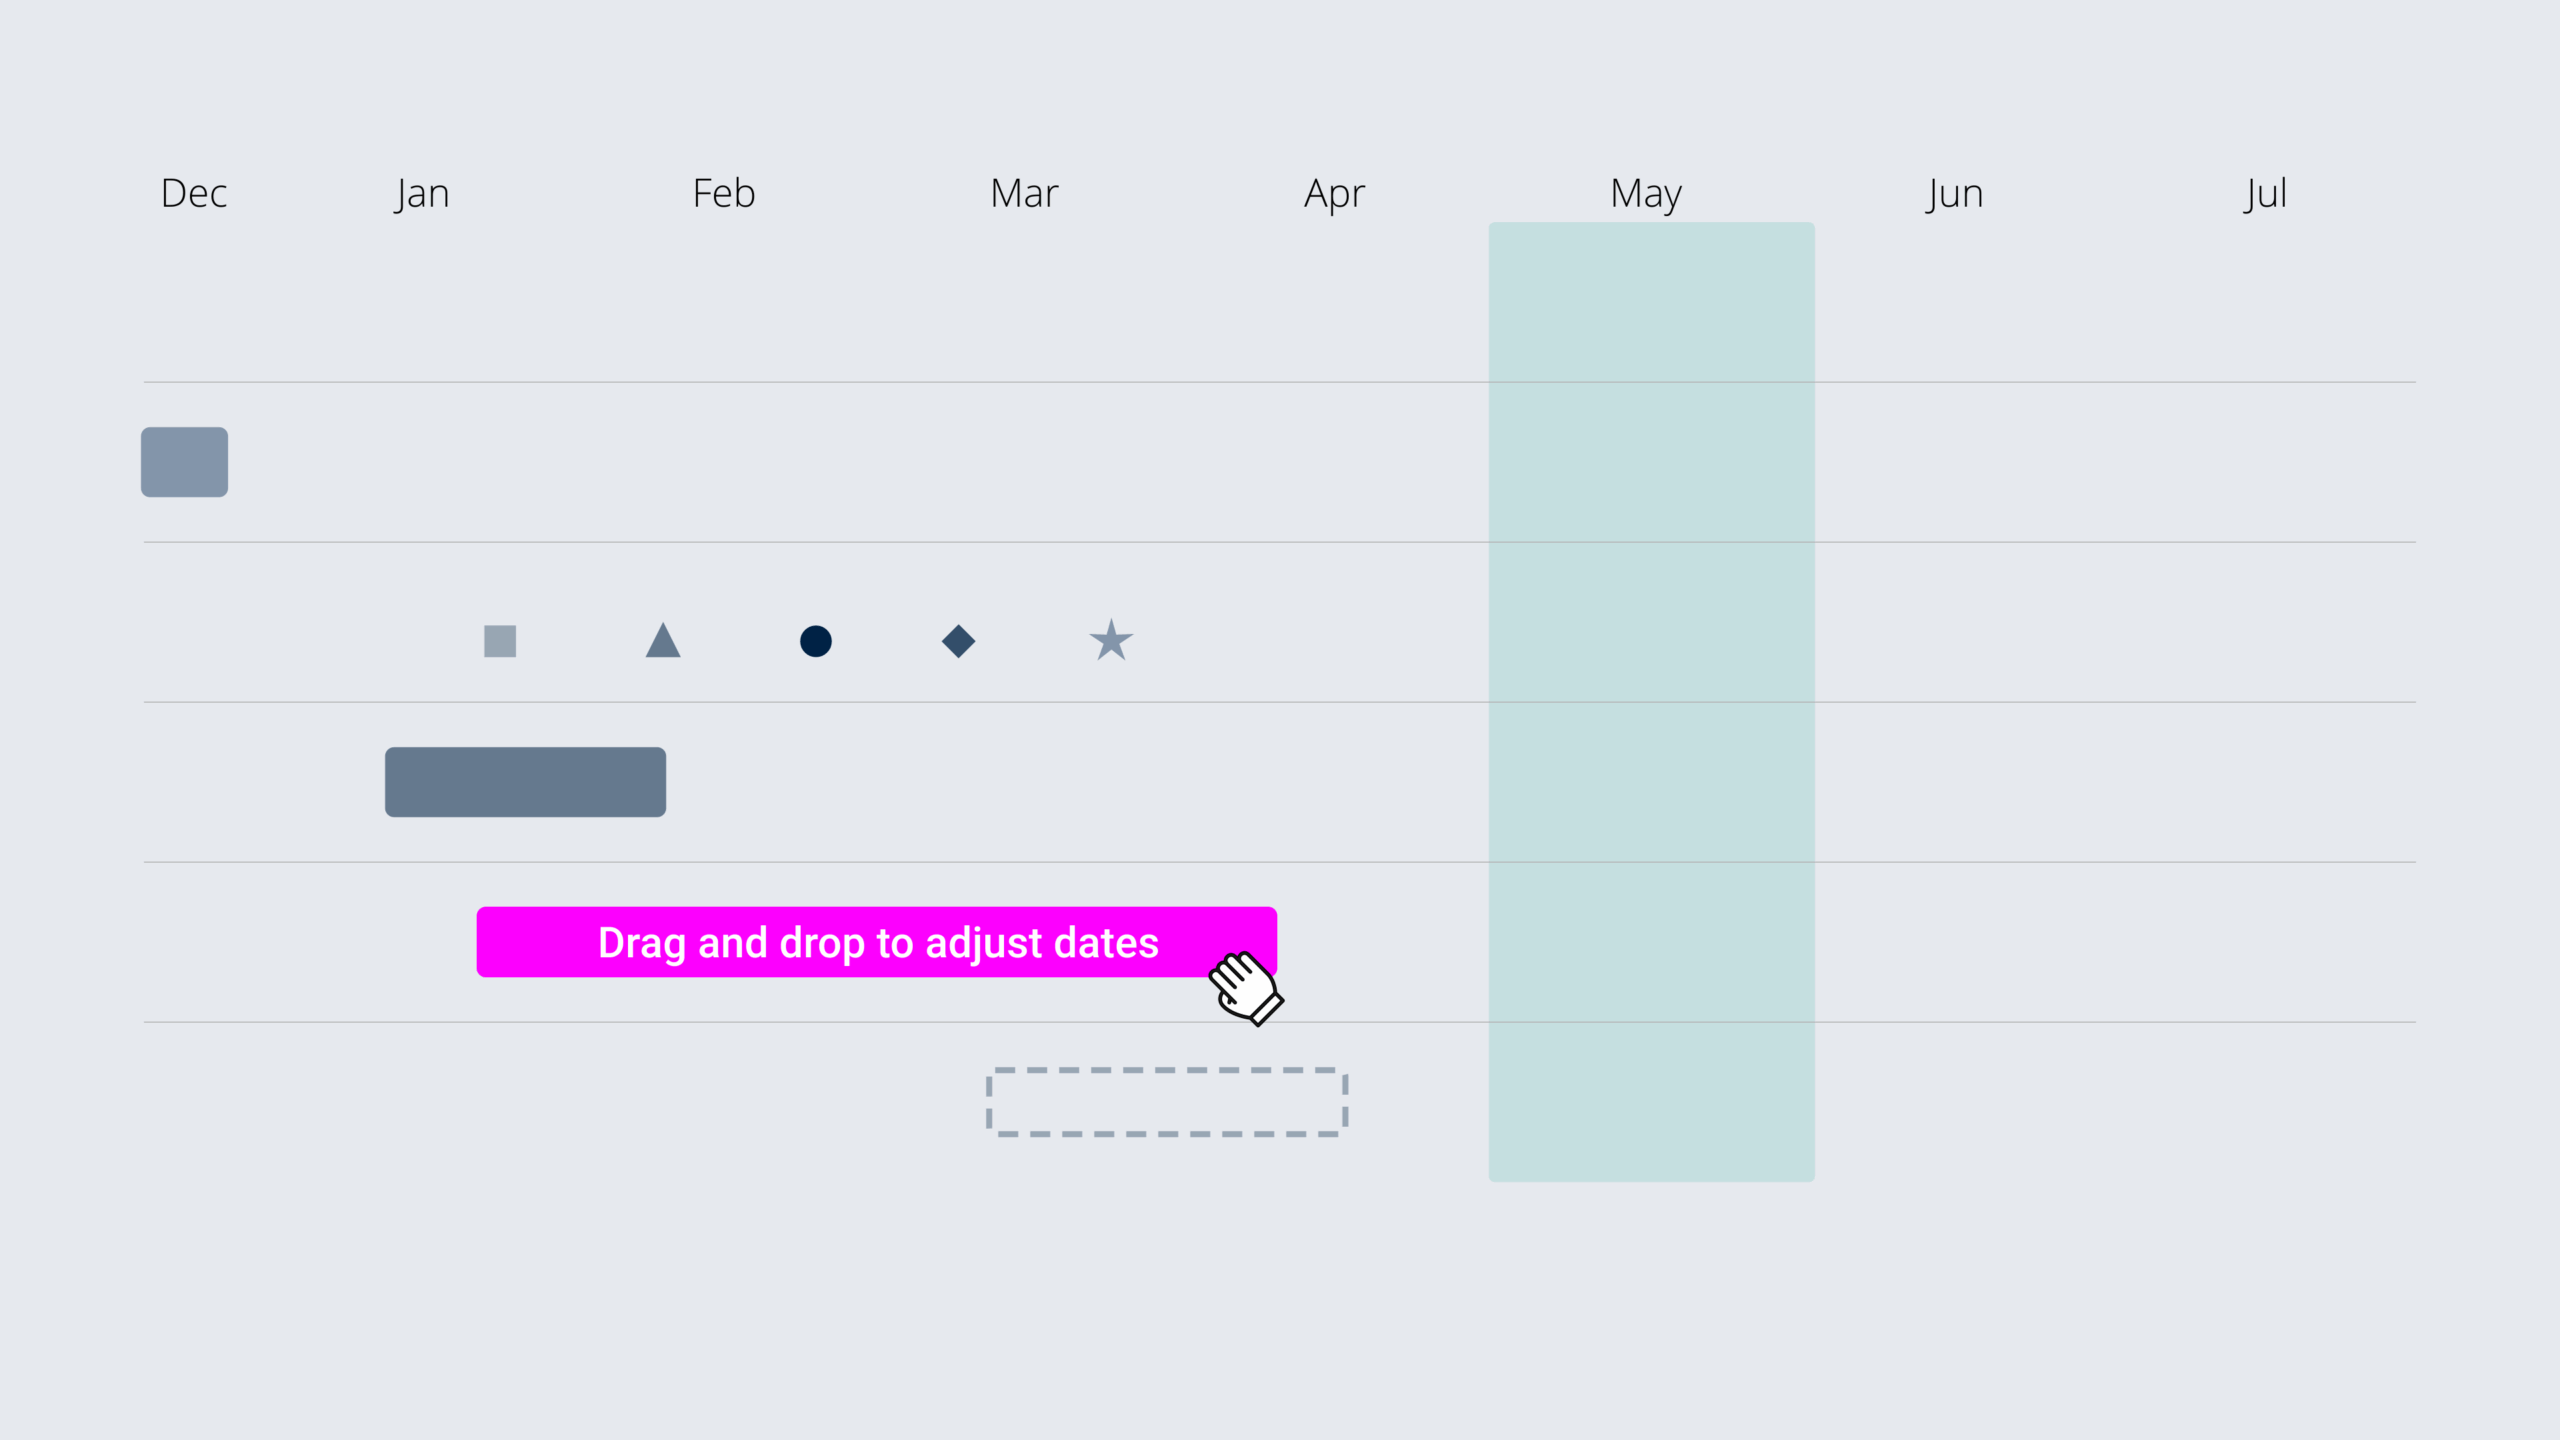Click the topmost horizontal row divider line
The width and height of the screenshot is (2560, 1440).
[800, 382]
